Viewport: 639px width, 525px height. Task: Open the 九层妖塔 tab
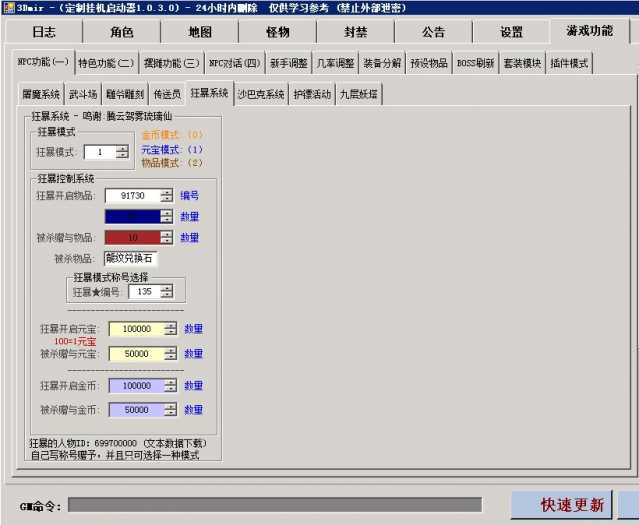[358, 95]
